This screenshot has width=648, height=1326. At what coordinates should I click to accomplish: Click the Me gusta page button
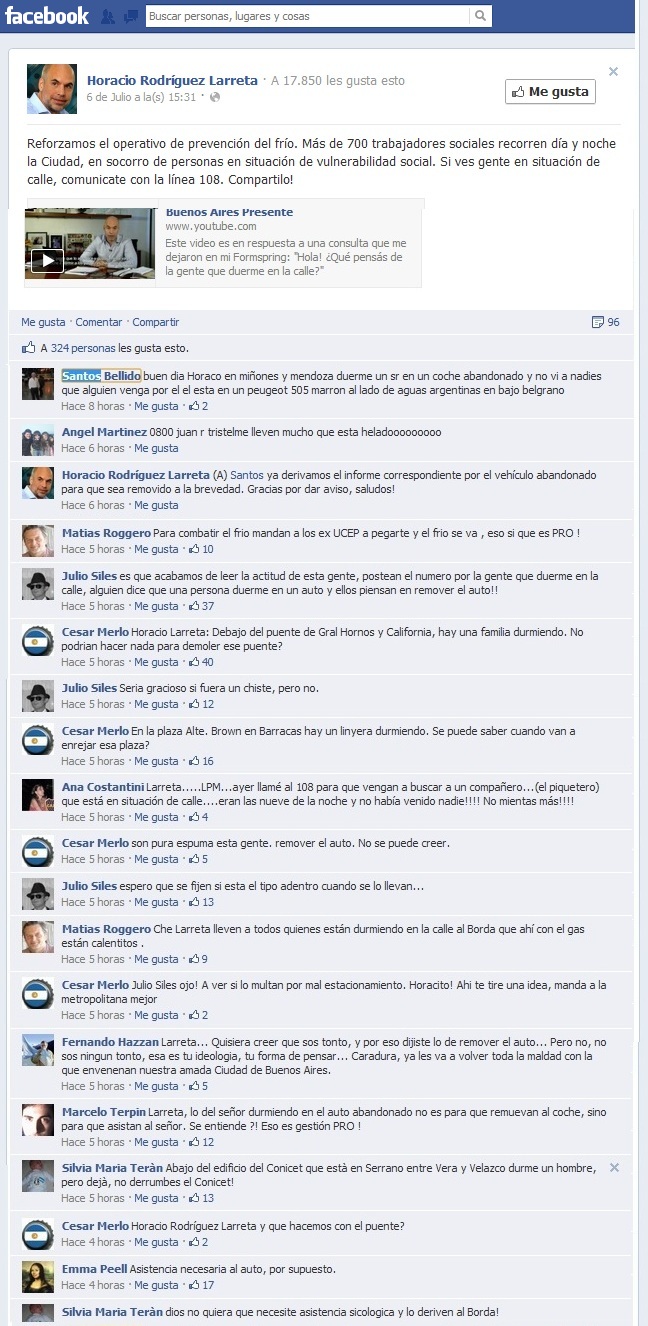point(550,91)
